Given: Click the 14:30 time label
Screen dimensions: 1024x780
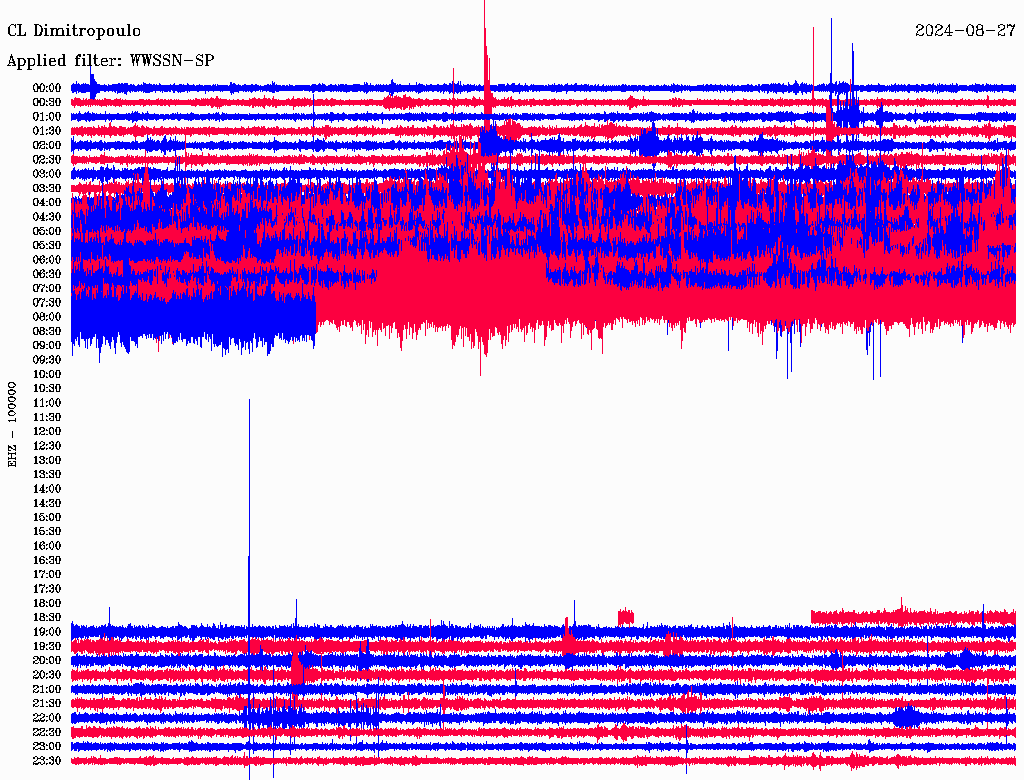Looking at the screenshot, I should point(47,504).
